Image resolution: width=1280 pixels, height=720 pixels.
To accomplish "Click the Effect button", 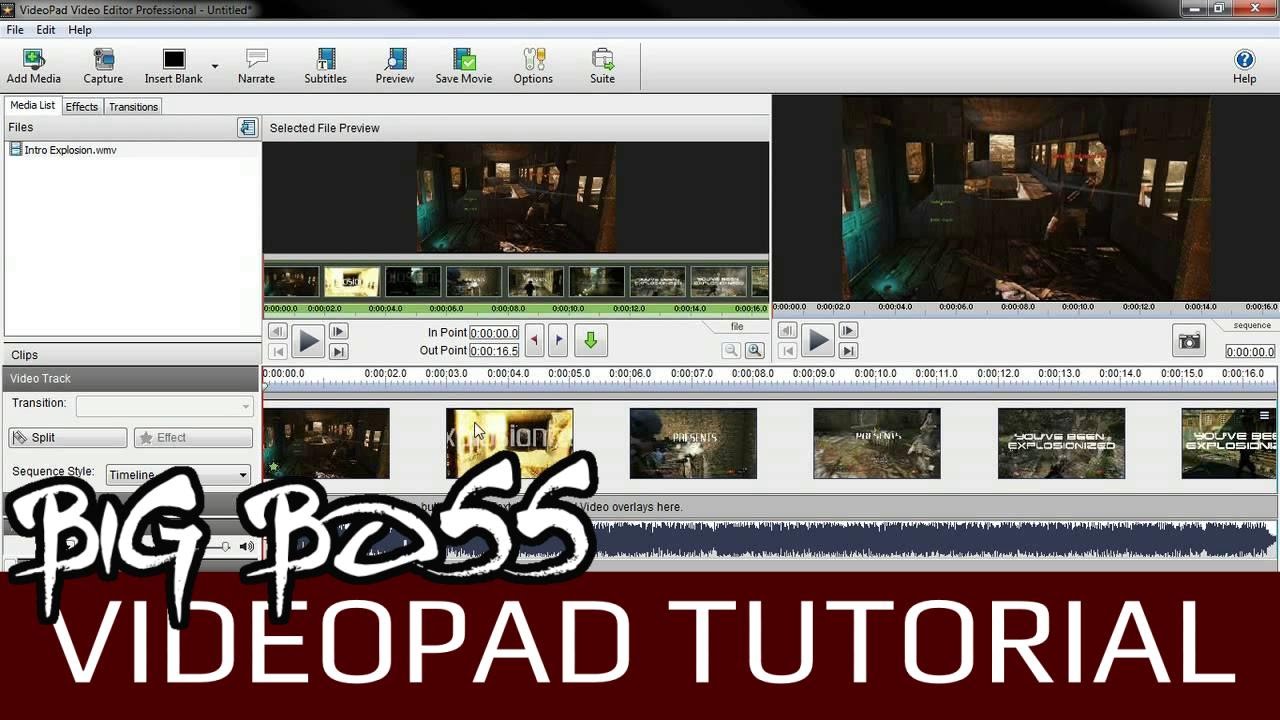I will tap(193, 438).
